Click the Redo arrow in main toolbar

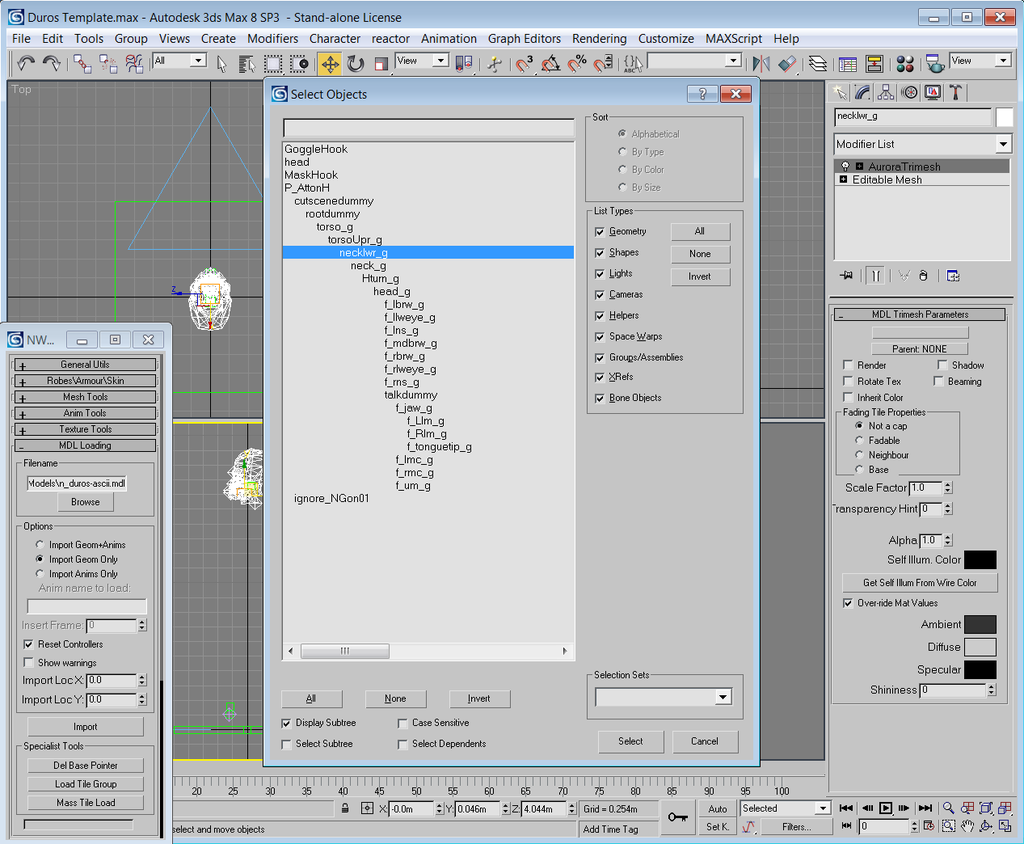(51, 63)
